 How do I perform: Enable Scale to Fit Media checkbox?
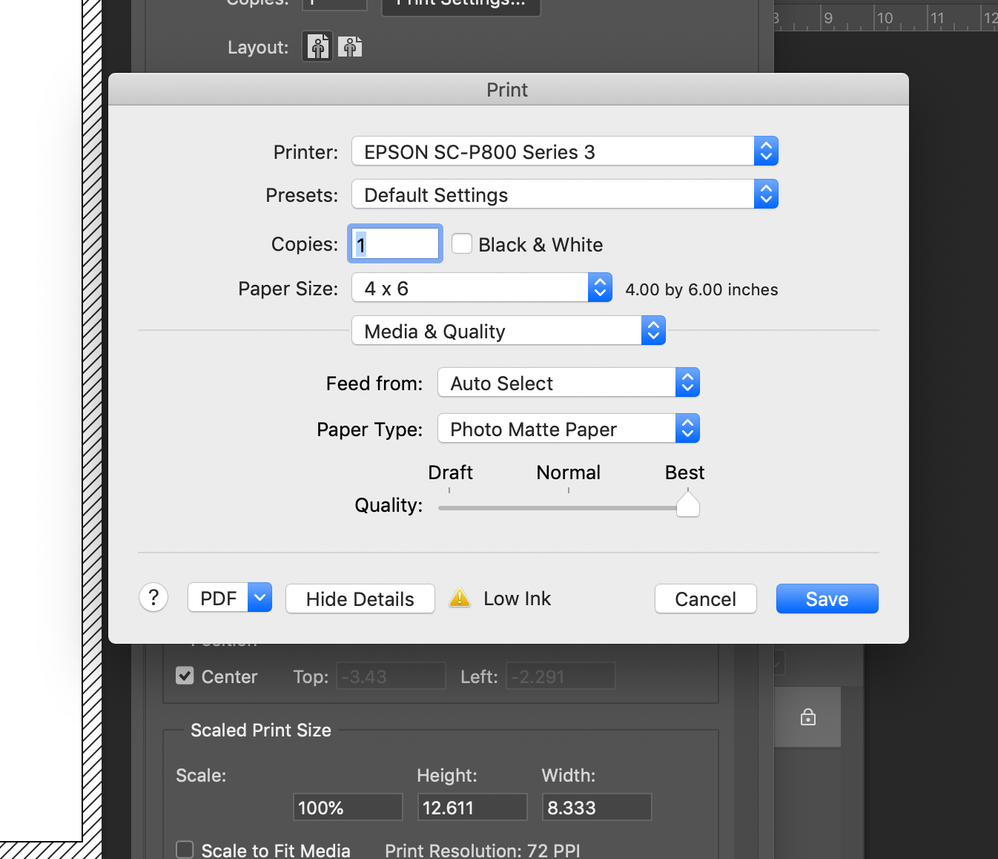[x=185, y=849]
